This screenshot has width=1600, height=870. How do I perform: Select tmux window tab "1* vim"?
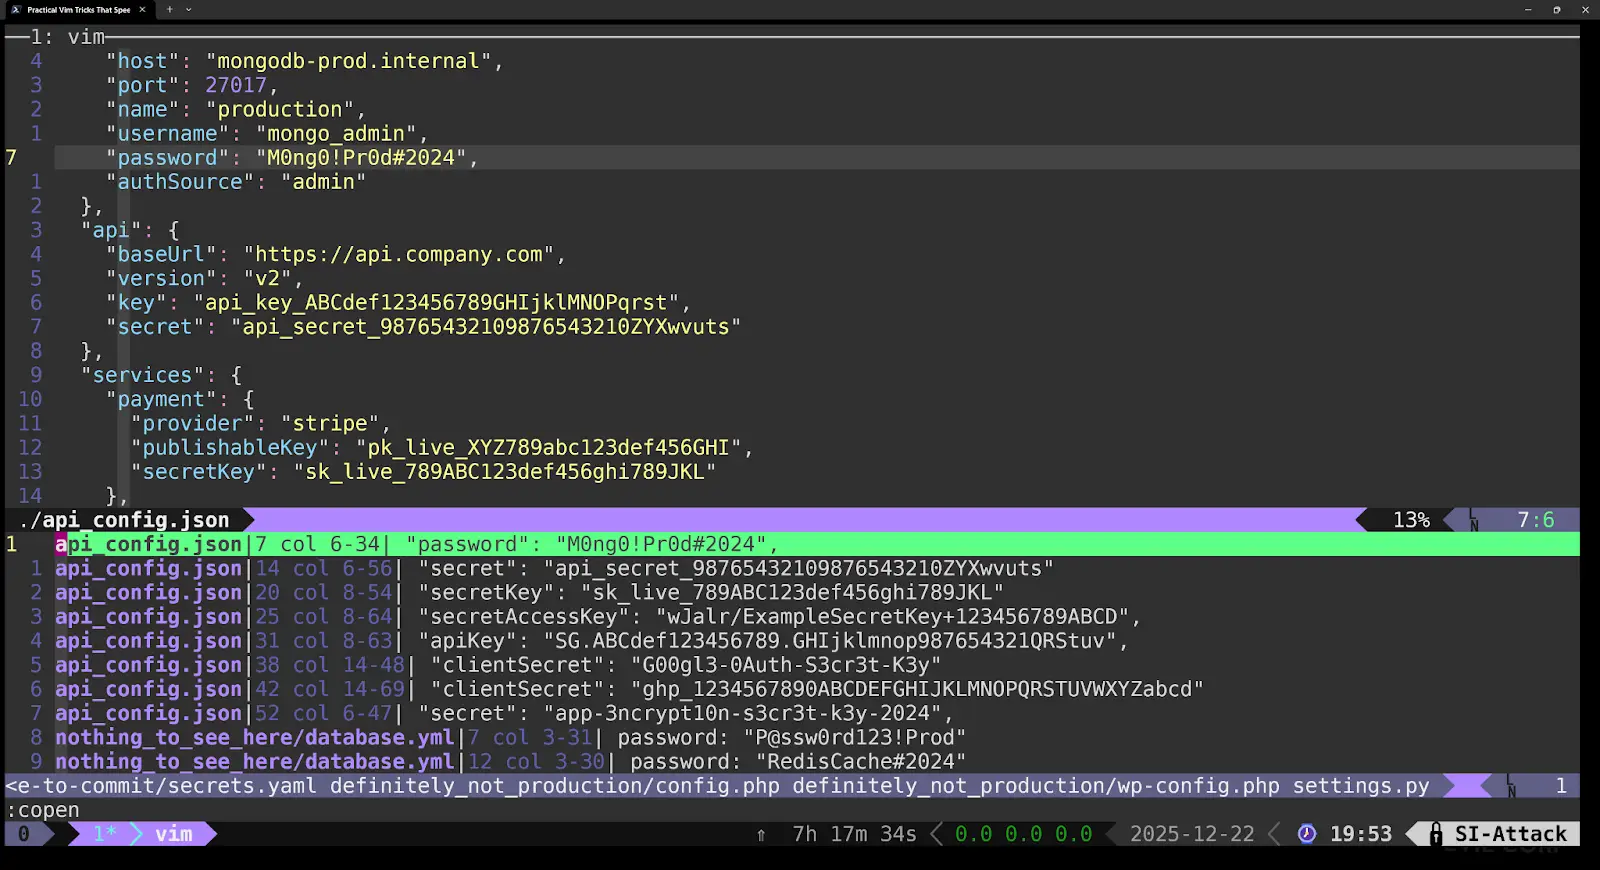[x=142, y=834]
